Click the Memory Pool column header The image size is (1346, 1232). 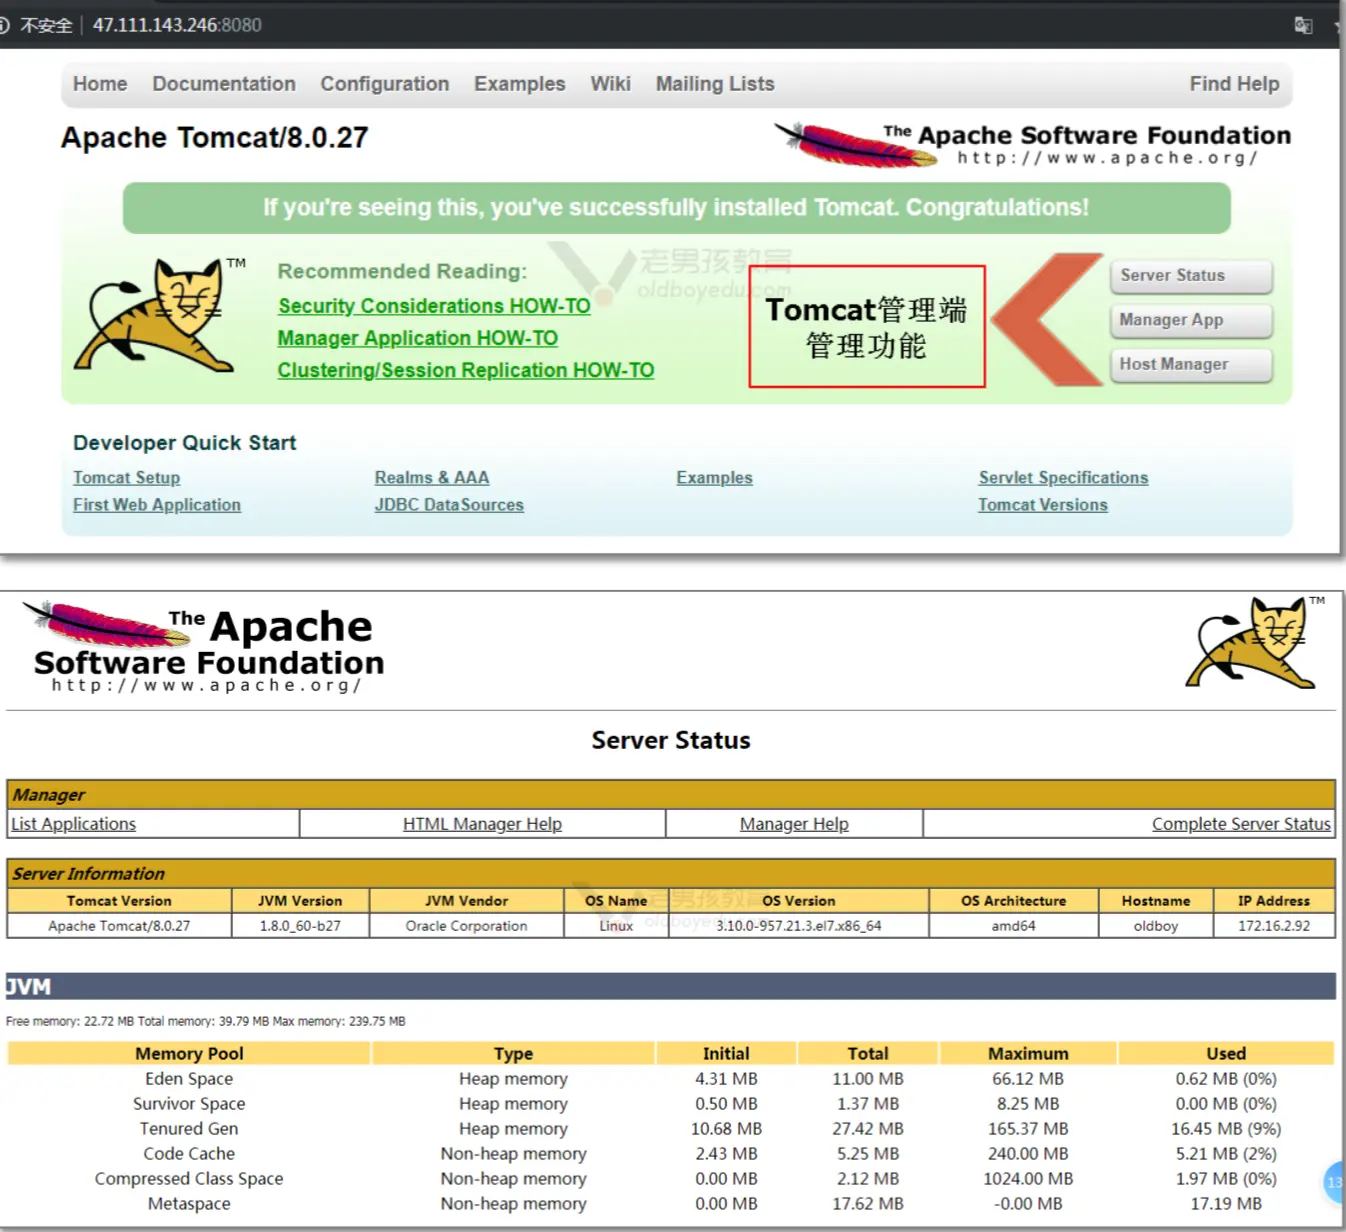coord(189,1053)
